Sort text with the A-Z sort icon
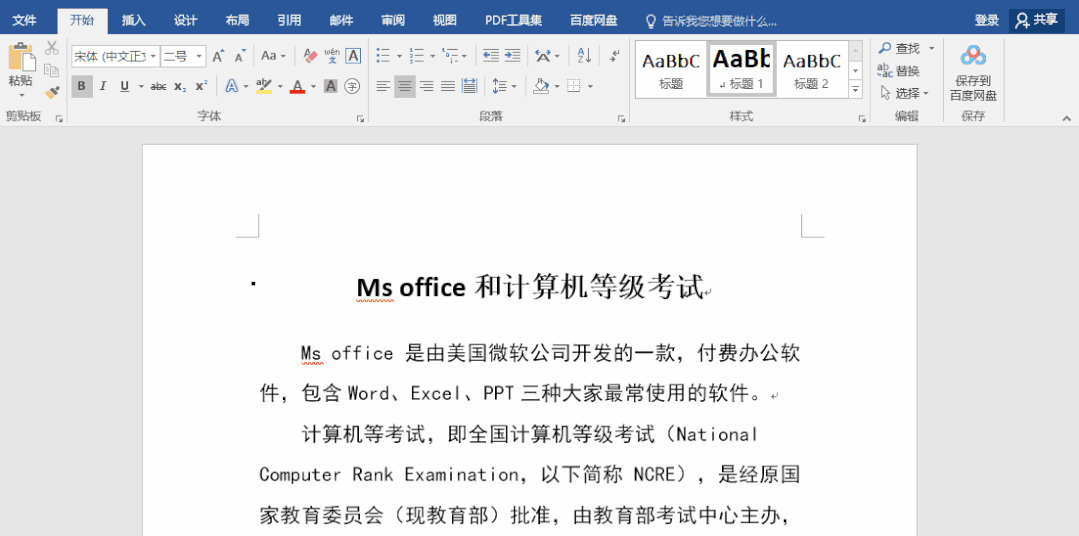1079x536 pixels. [x=584, y=56]
